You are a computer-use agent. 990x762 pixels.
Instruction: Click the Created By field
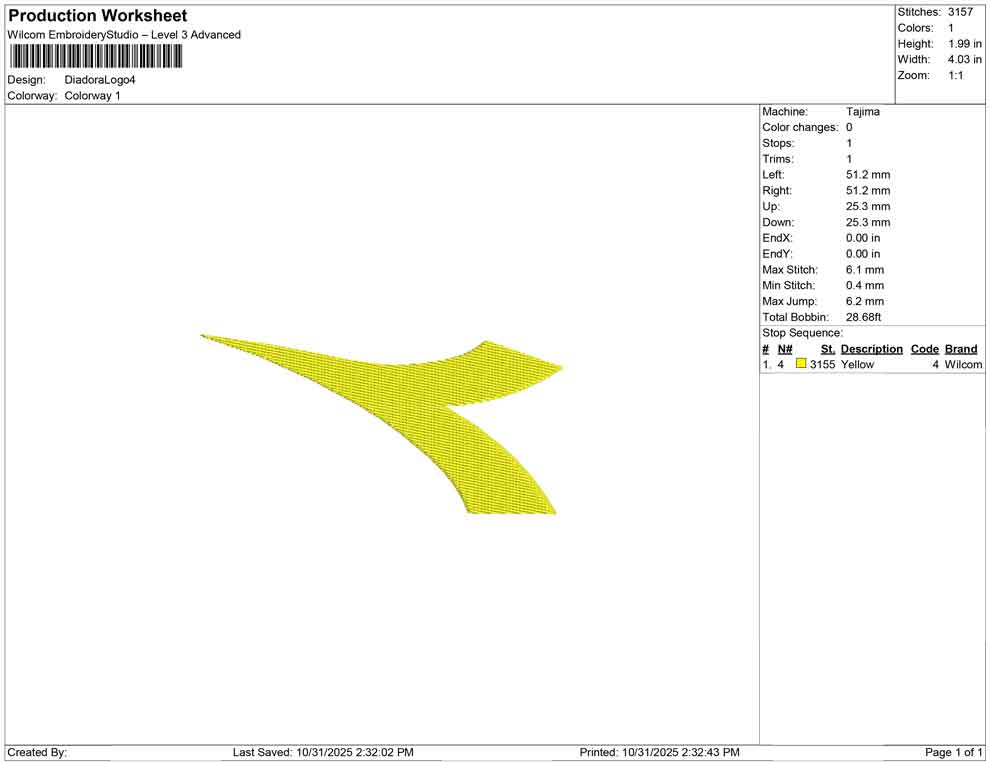pyautogui.click(x=40, y=752)
